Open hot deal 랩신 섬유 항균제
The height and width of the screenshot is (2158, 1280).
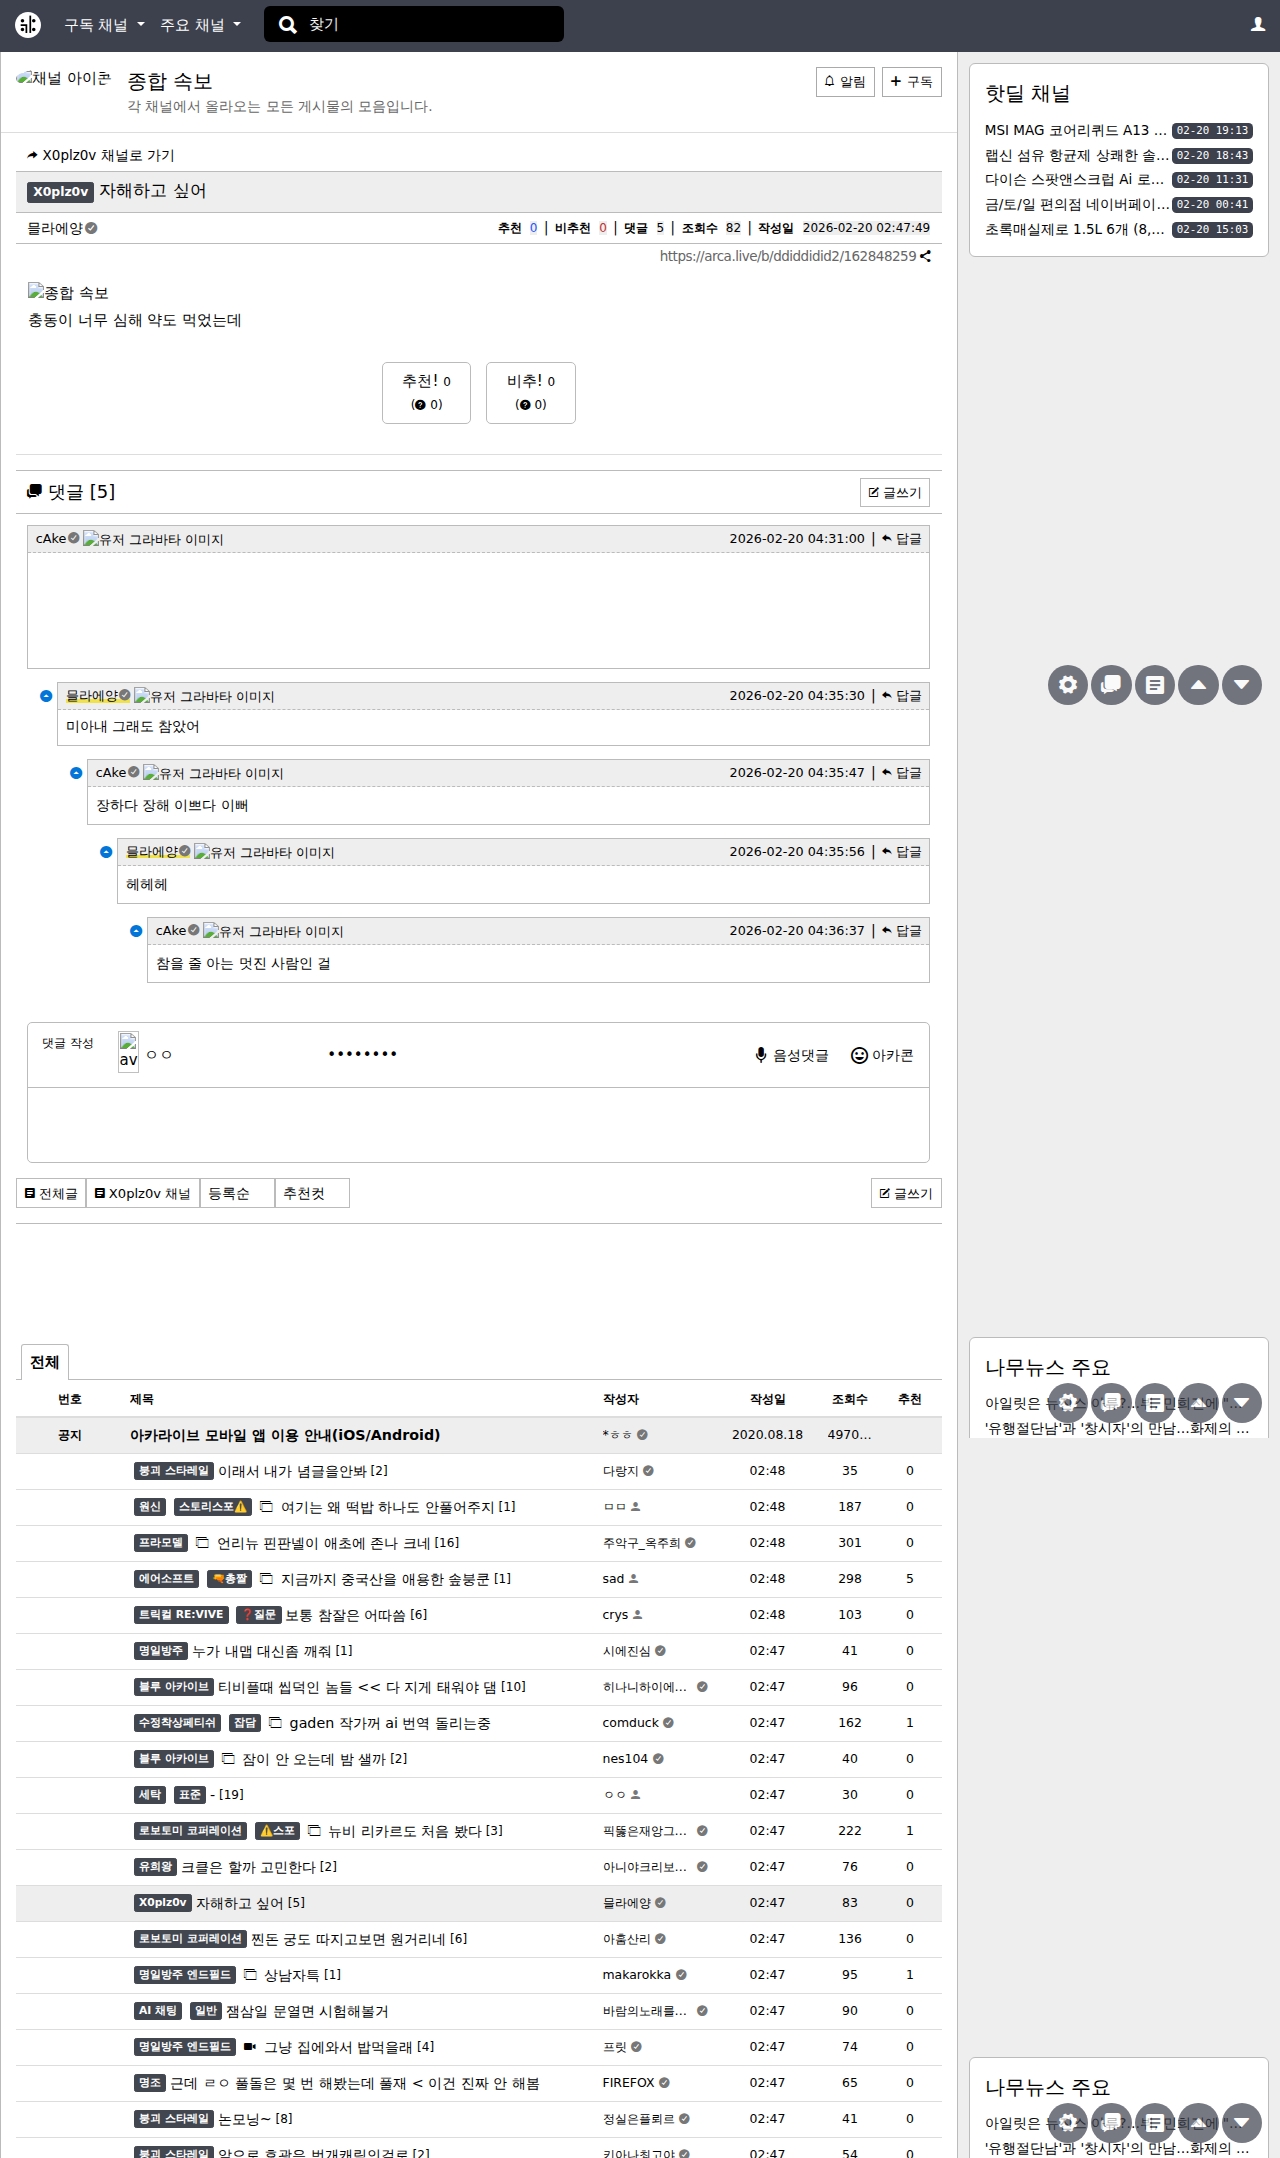pos(1076,155)
